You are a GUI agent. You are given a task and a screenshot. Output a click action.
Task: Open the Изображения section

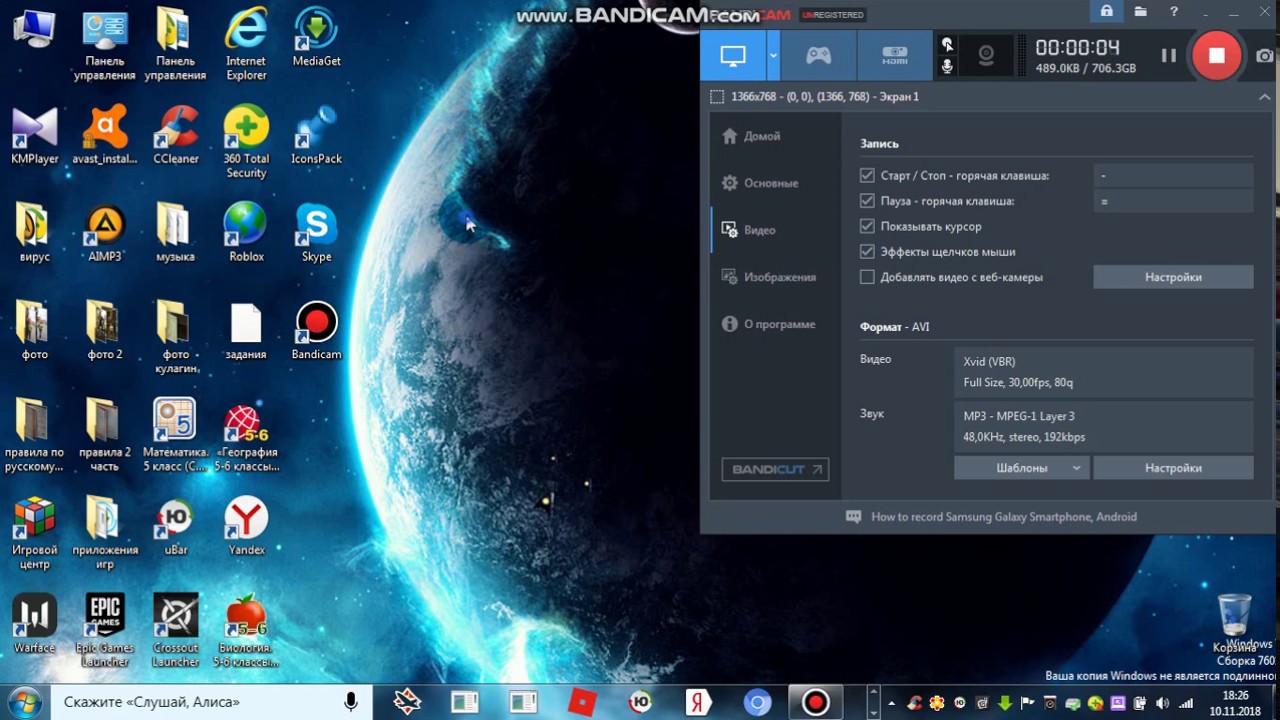[771, 277]
